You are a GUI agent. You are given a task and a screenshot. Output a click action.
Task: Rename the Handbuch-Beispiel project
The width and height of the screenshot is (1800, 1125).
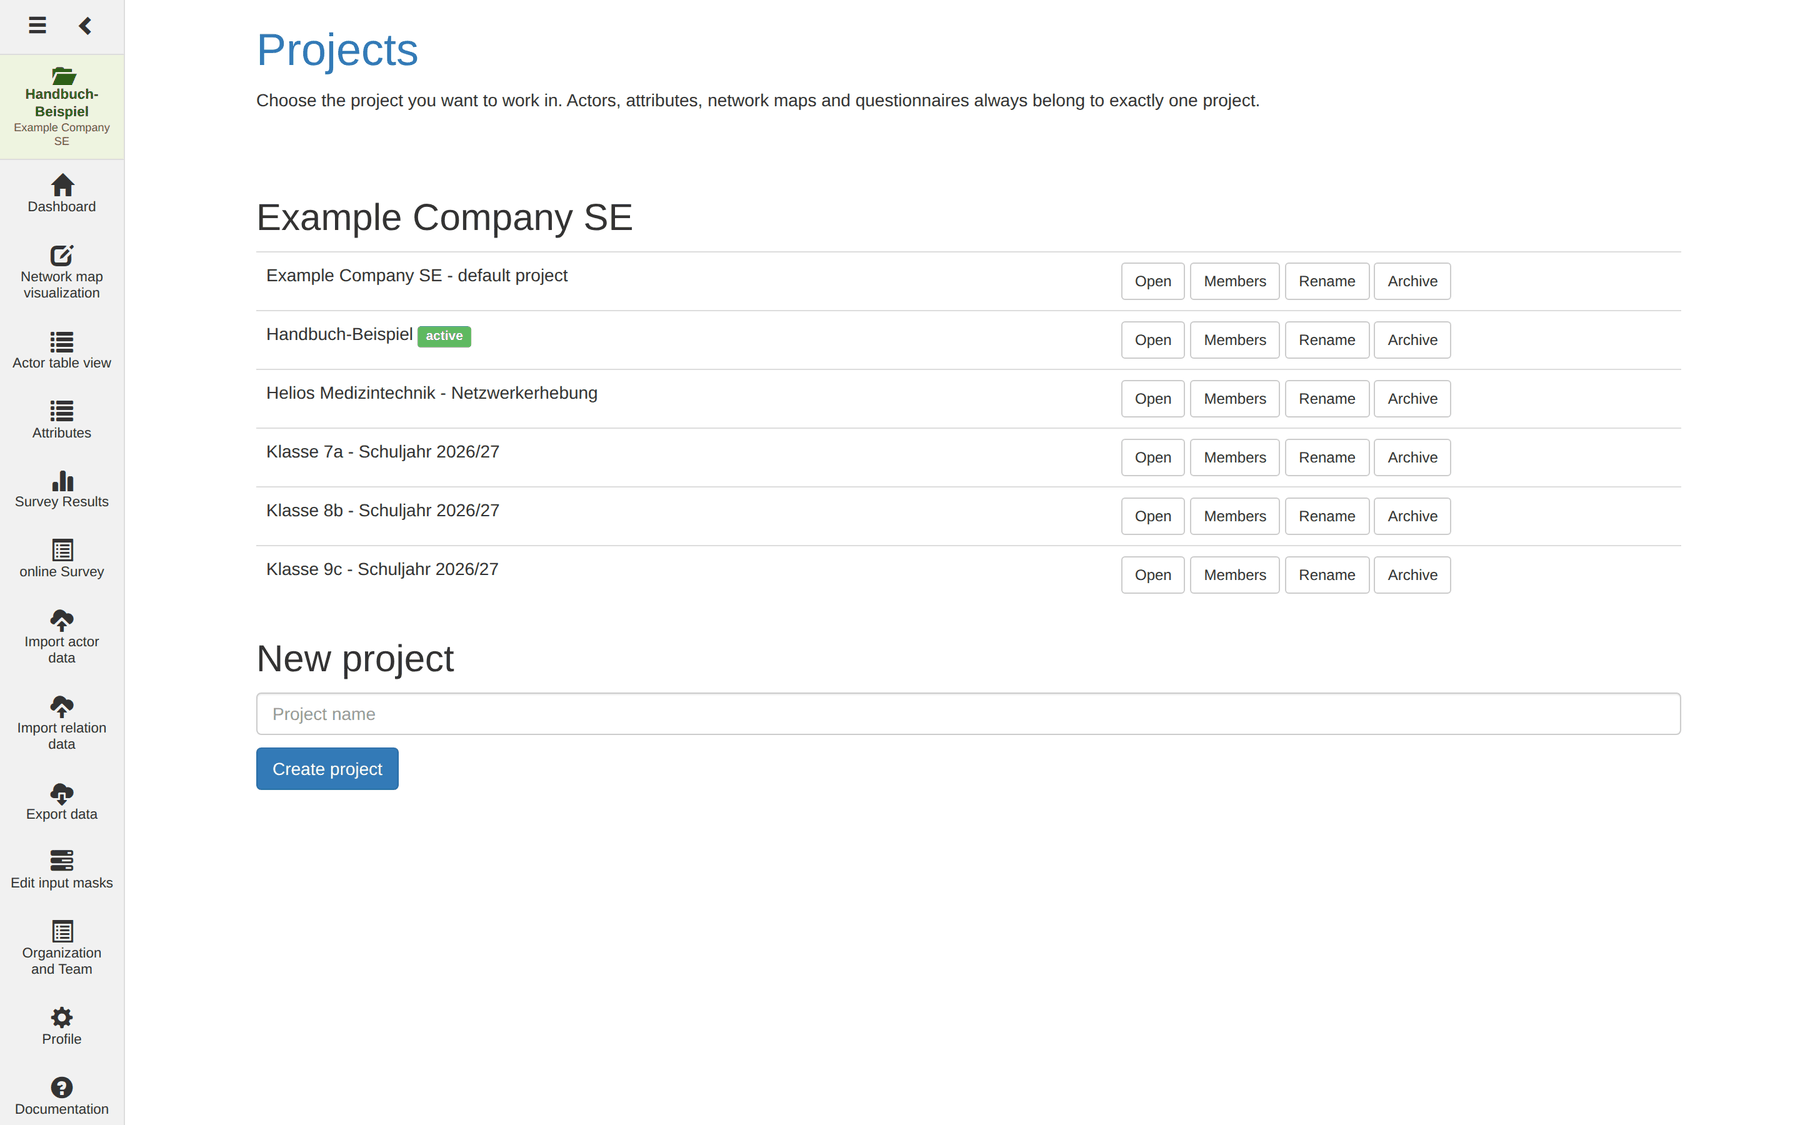[x=1327, y=340]
